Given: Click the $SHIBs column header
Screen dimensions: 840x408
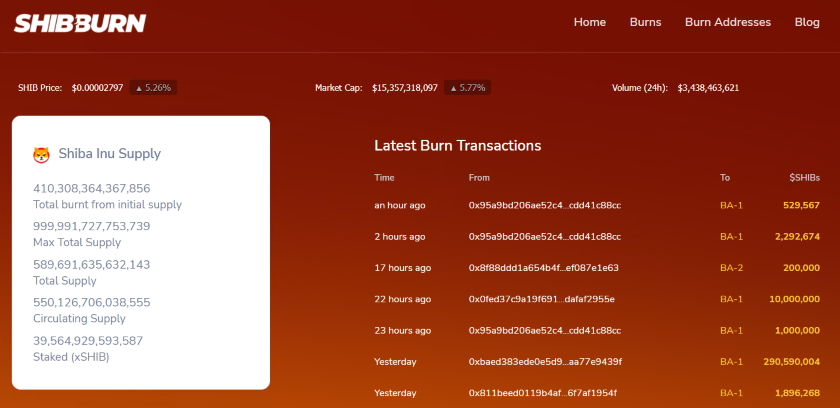Looking at the screenshot, I should click(805, 178).
